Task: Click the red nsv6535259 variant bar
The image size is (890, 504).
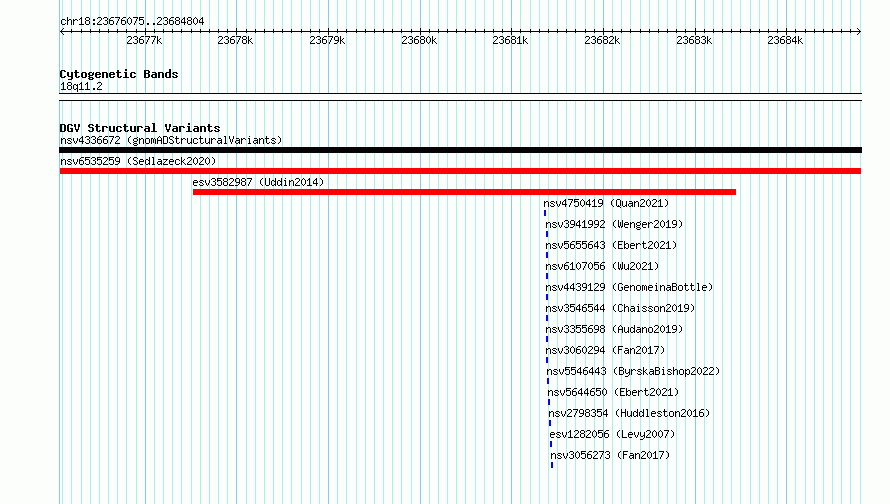Action: (x=460, y=171)
